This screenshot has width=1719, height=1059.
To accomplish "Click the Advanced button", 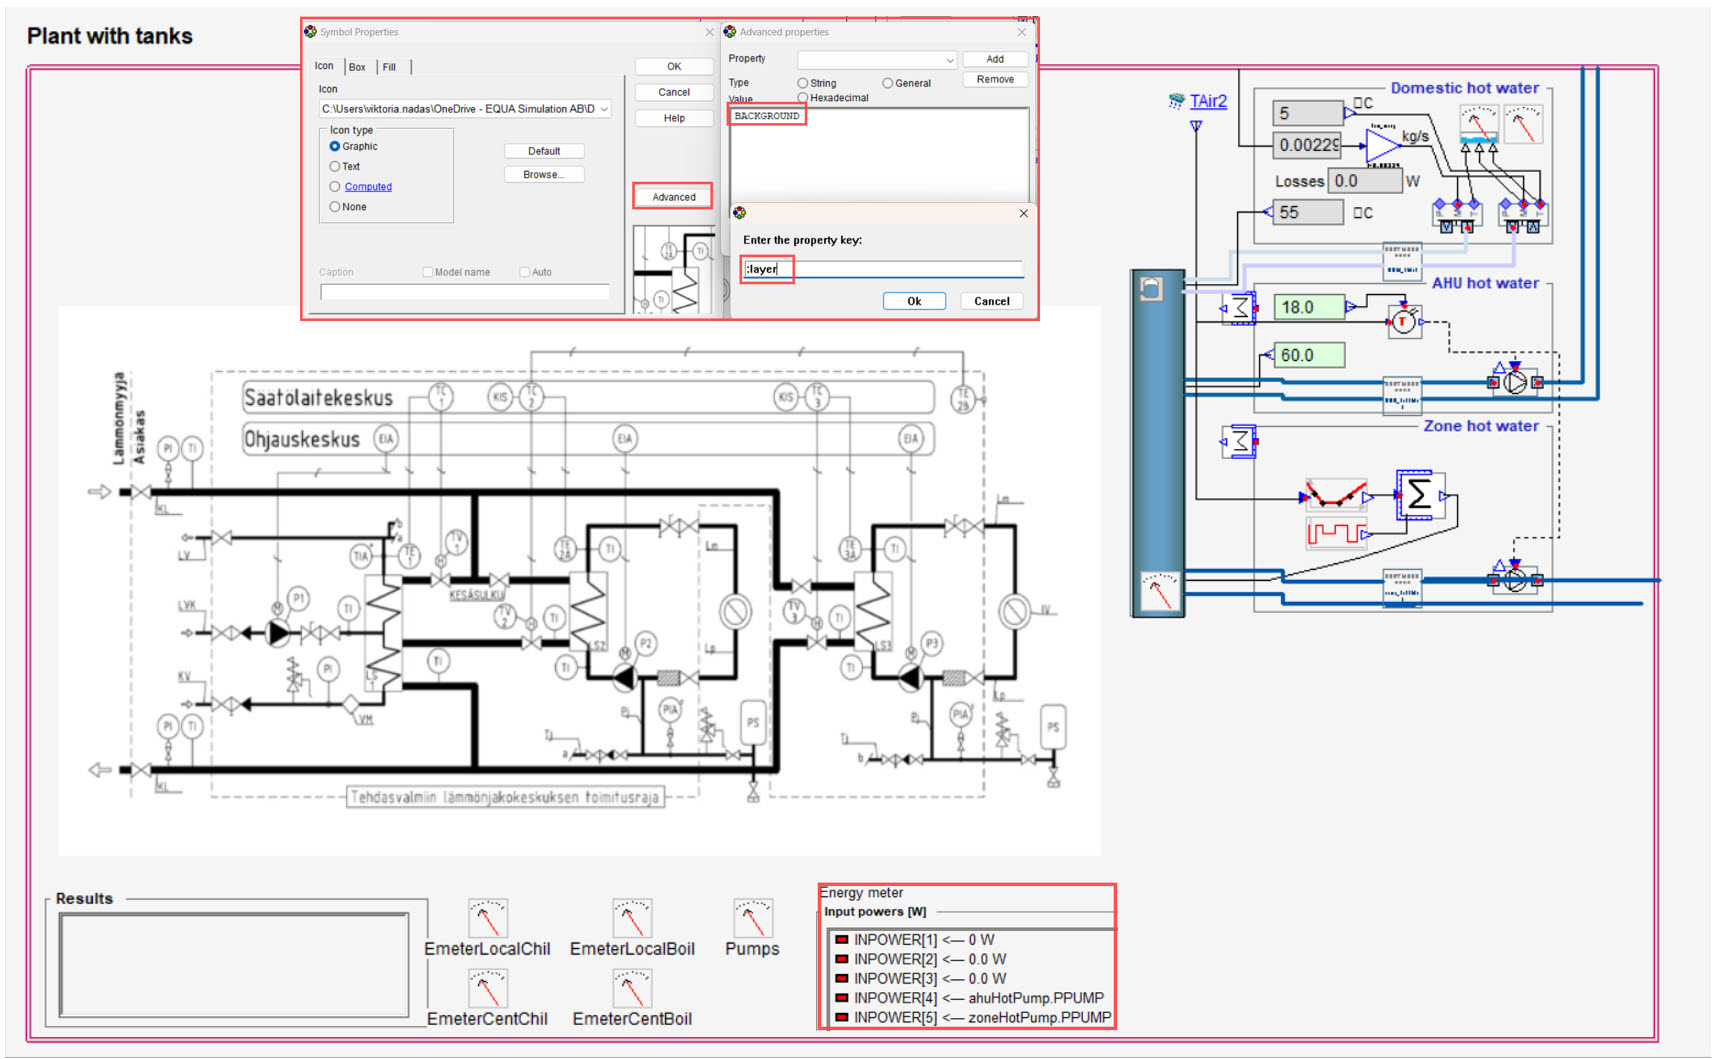I will coord(673,197).
